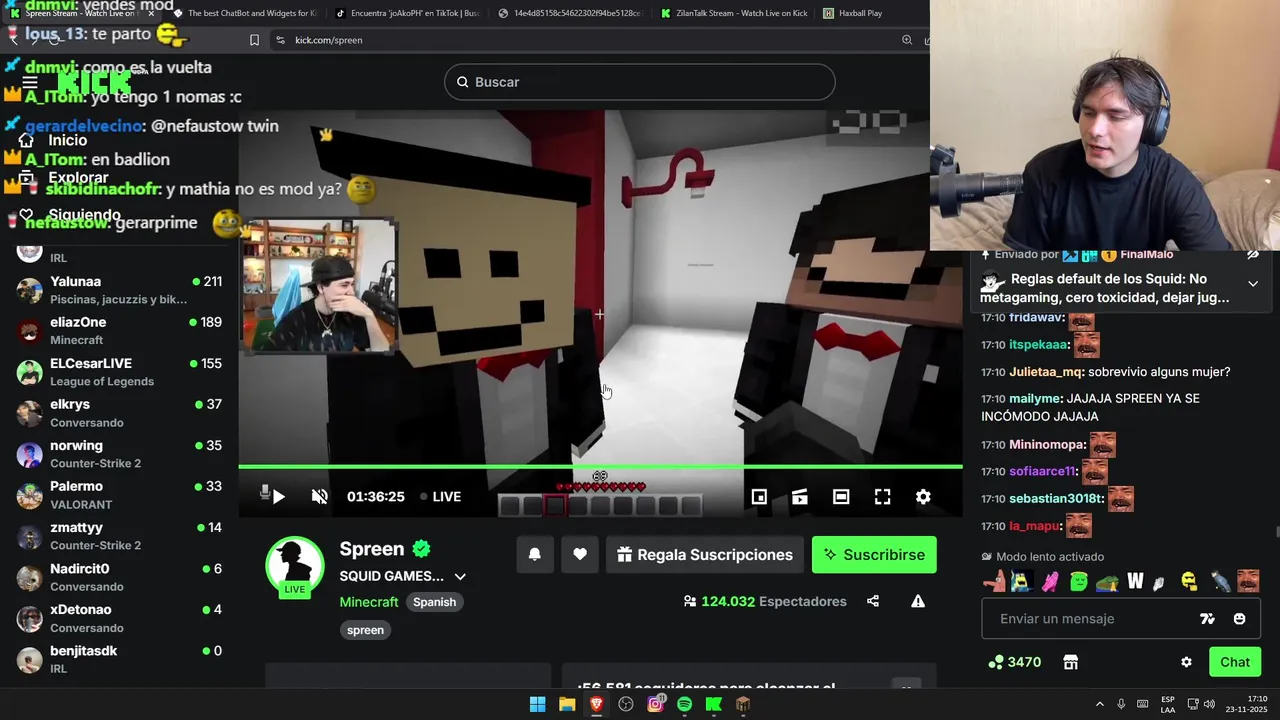This screenshot has height=720, width=1280.
Task: Expand the SQUID GAMES stream title
Action: pos(460,577)
